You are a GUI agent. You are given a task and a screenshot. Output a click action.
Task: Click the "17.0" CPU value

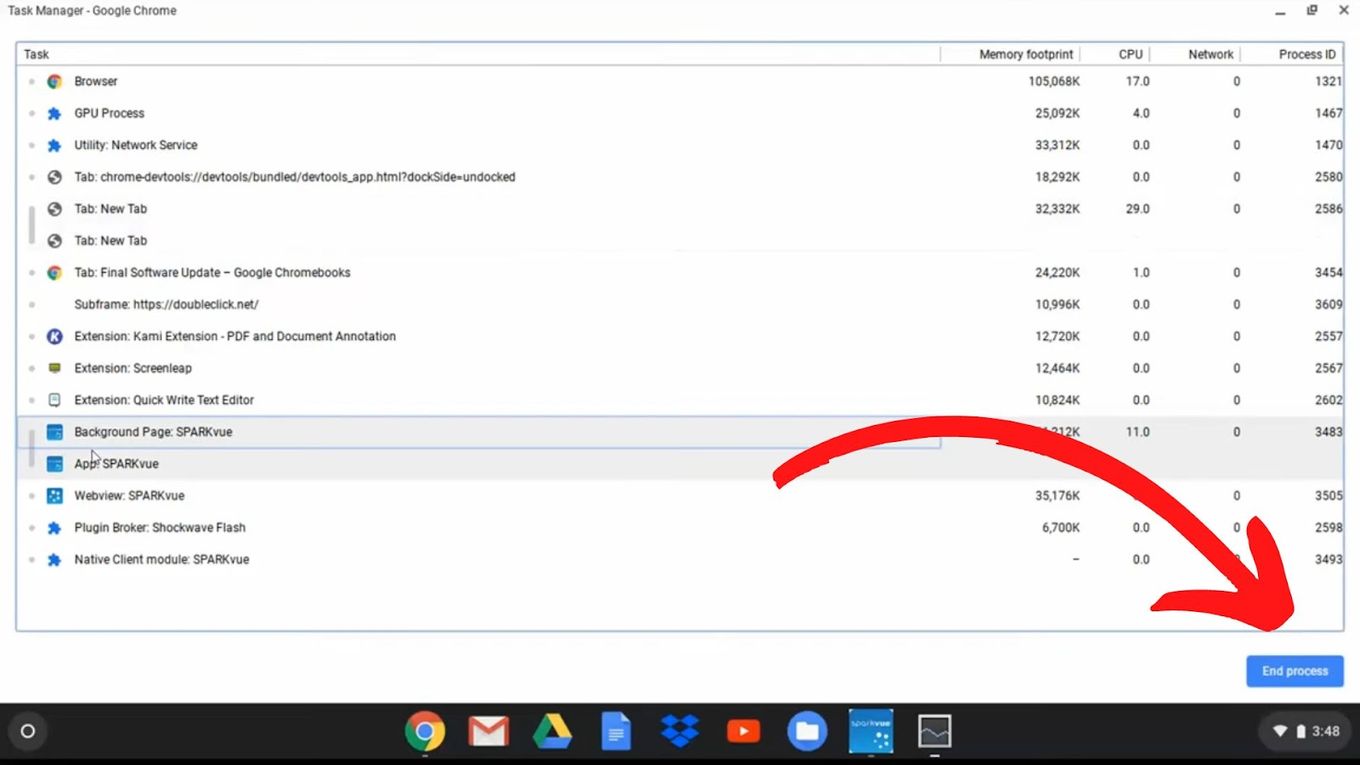tap(1138, 81)
